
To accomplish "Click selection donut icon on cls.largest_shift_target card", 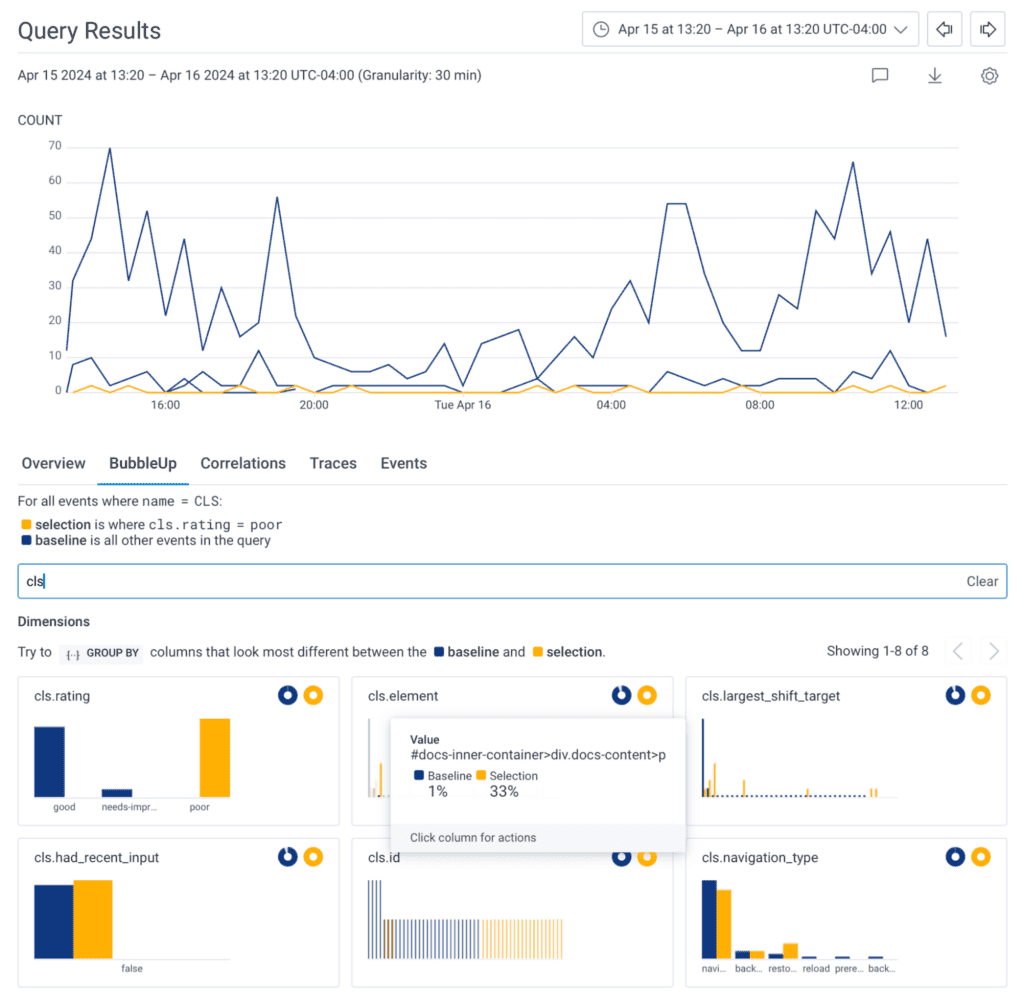I will (981, 695).
